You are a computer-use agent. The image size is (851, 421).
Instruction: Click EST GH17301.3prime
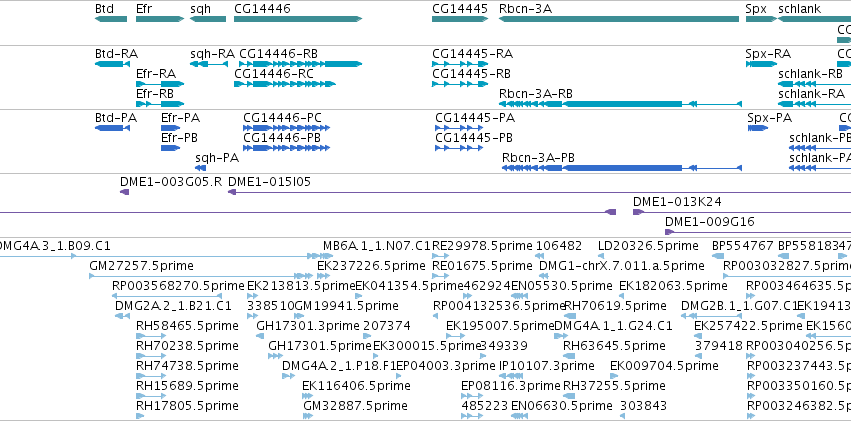[260, 336]
